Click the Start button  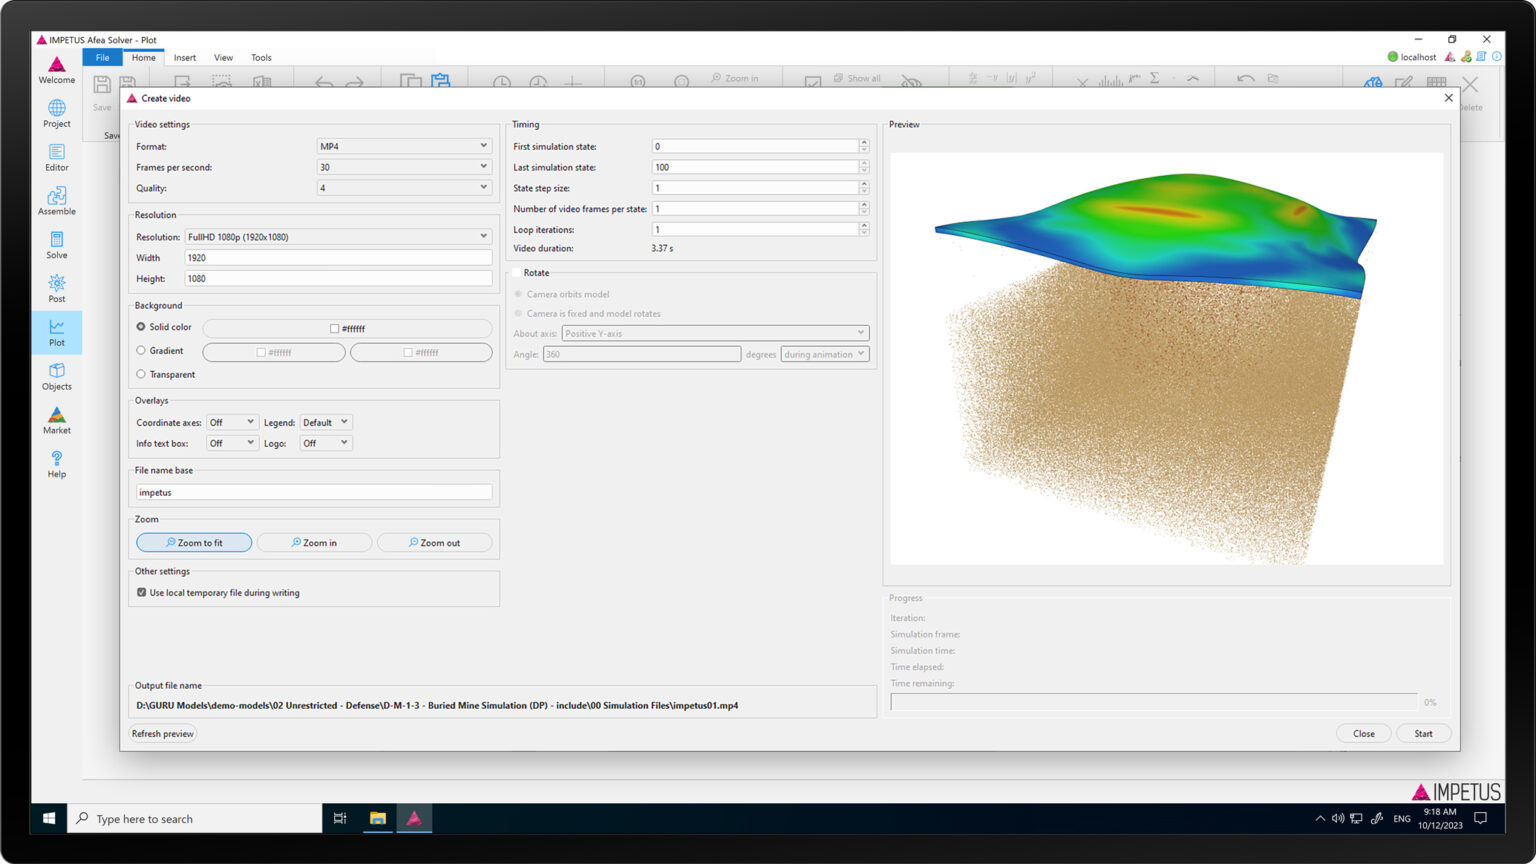tap(1422, 734)
